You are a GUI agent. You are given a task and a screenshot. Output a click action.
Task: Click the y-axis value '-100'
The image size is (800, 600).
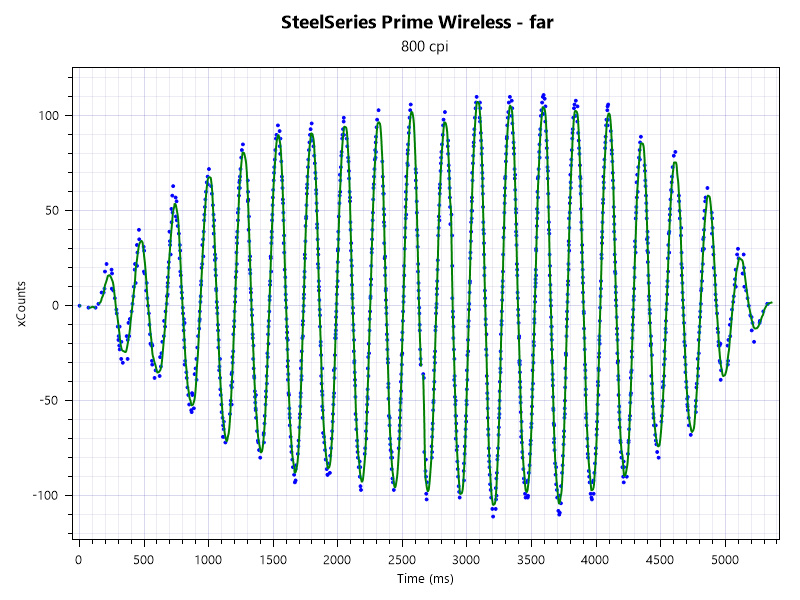coord(46,495)
